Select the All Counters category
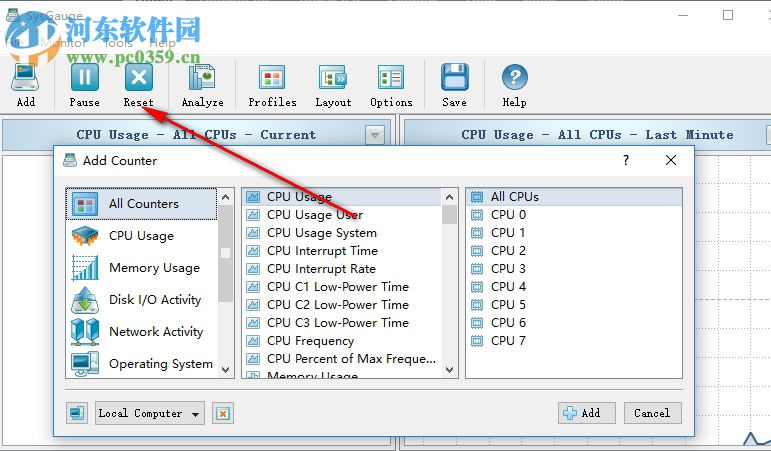 pyautogui.click(x=141, y=204)
